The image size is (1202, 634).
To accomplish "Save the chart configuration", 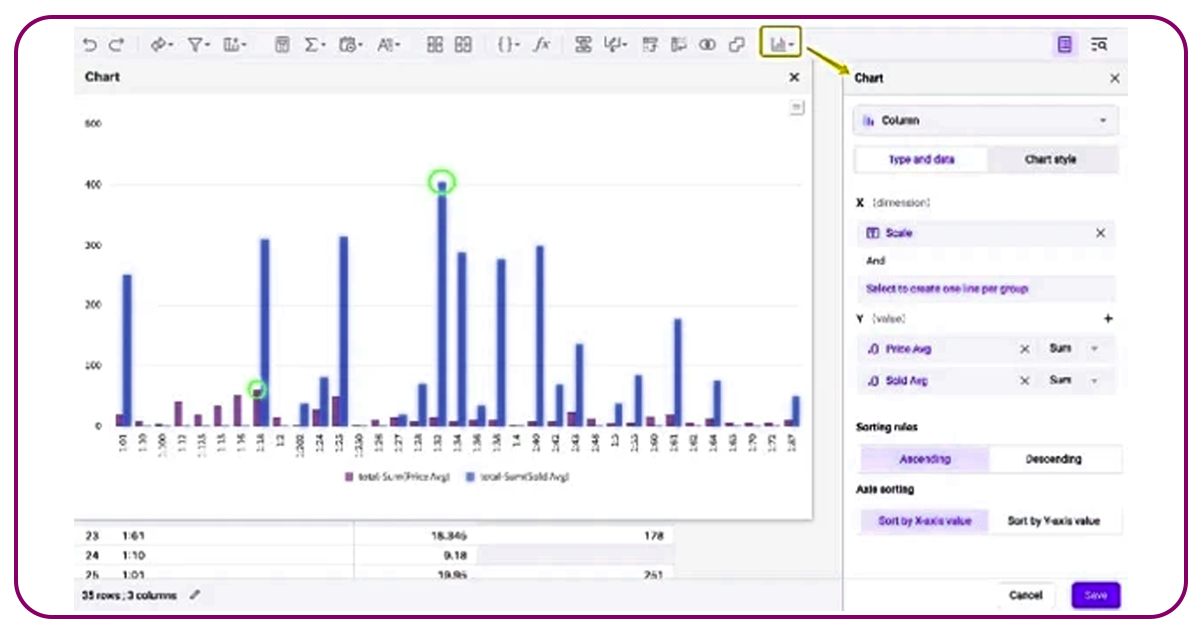I will (1095, 595).
